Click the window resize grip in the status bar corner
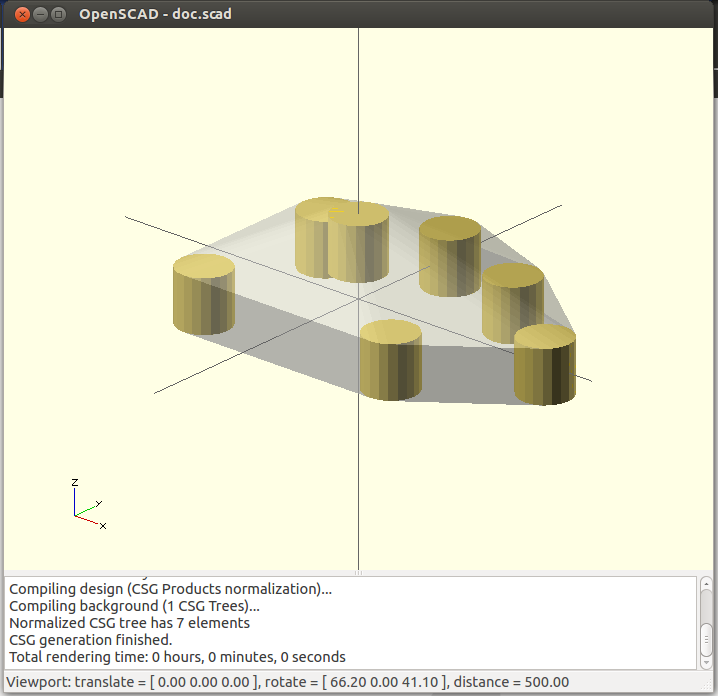The height and width of the screenshot is (696, 718). click(708, 686)
